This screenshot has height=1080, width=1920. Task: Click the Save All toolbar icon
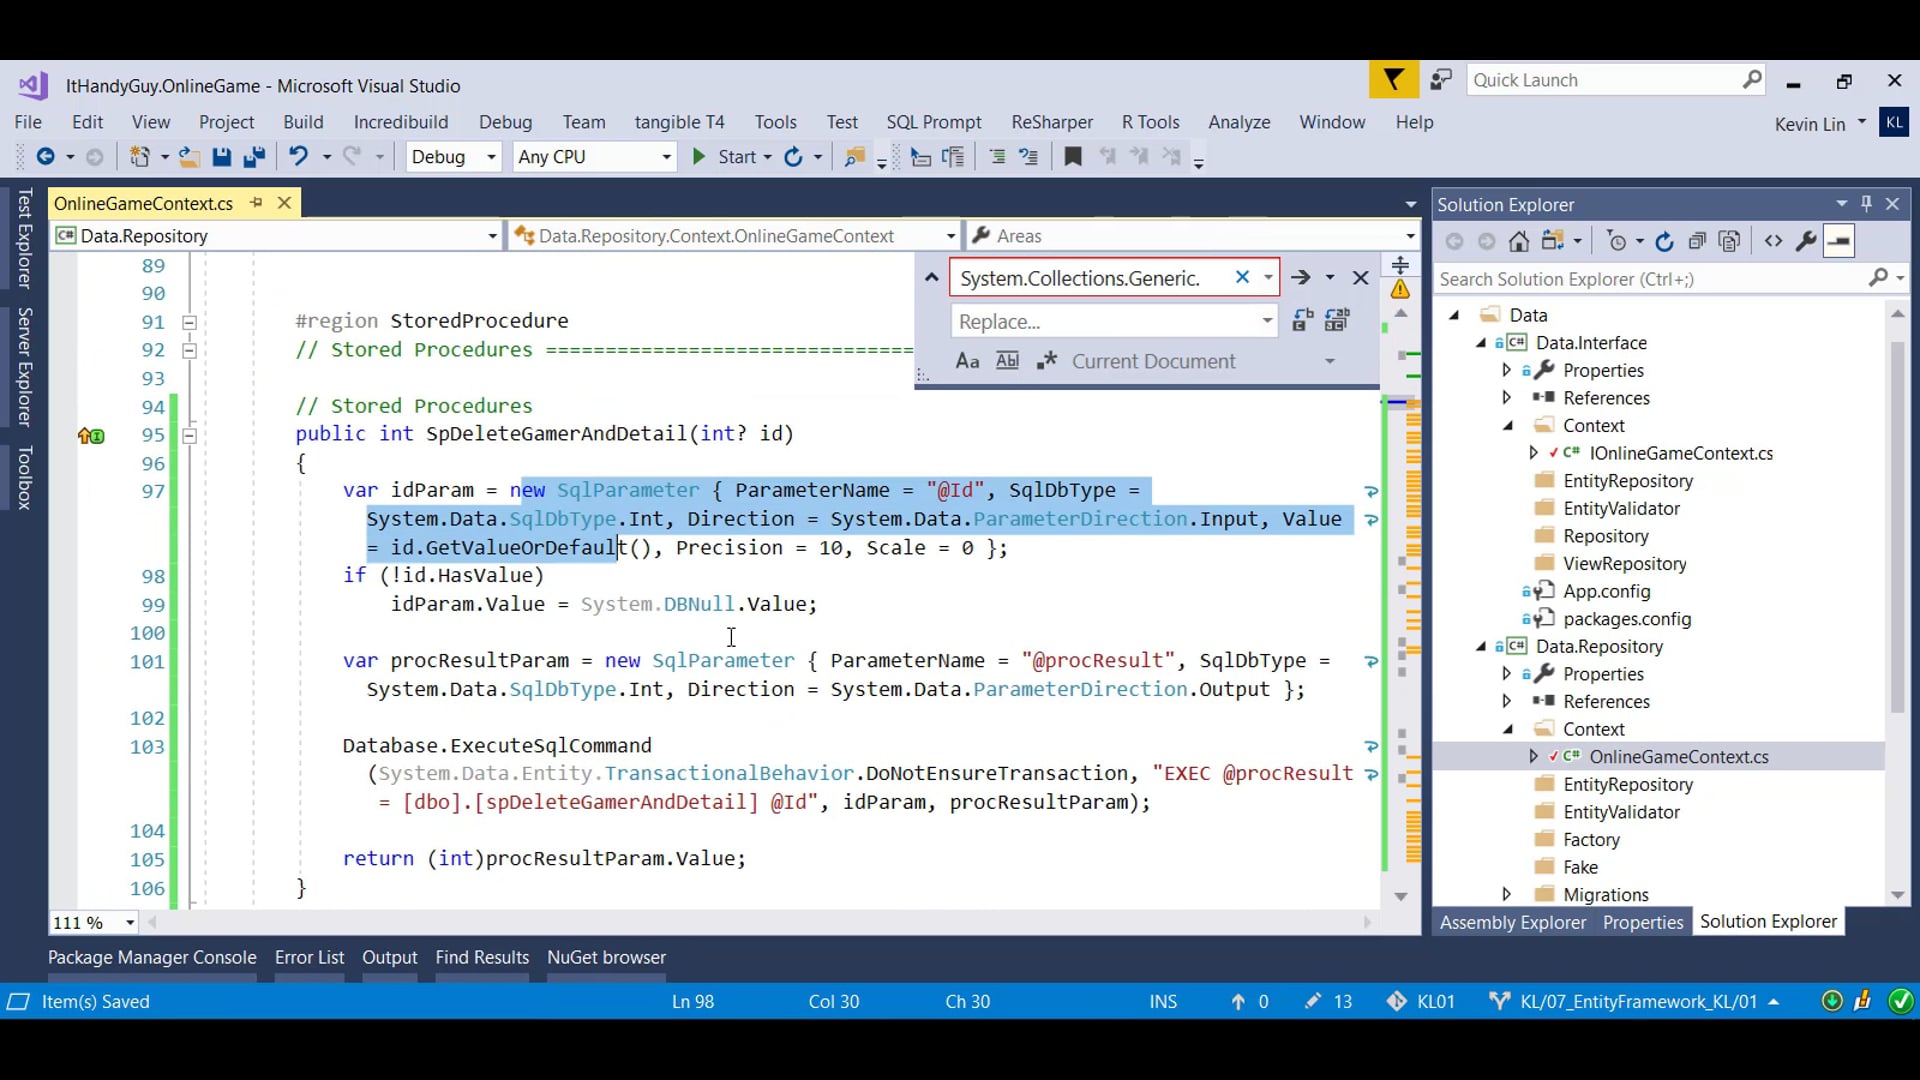(x=254, y=157)
